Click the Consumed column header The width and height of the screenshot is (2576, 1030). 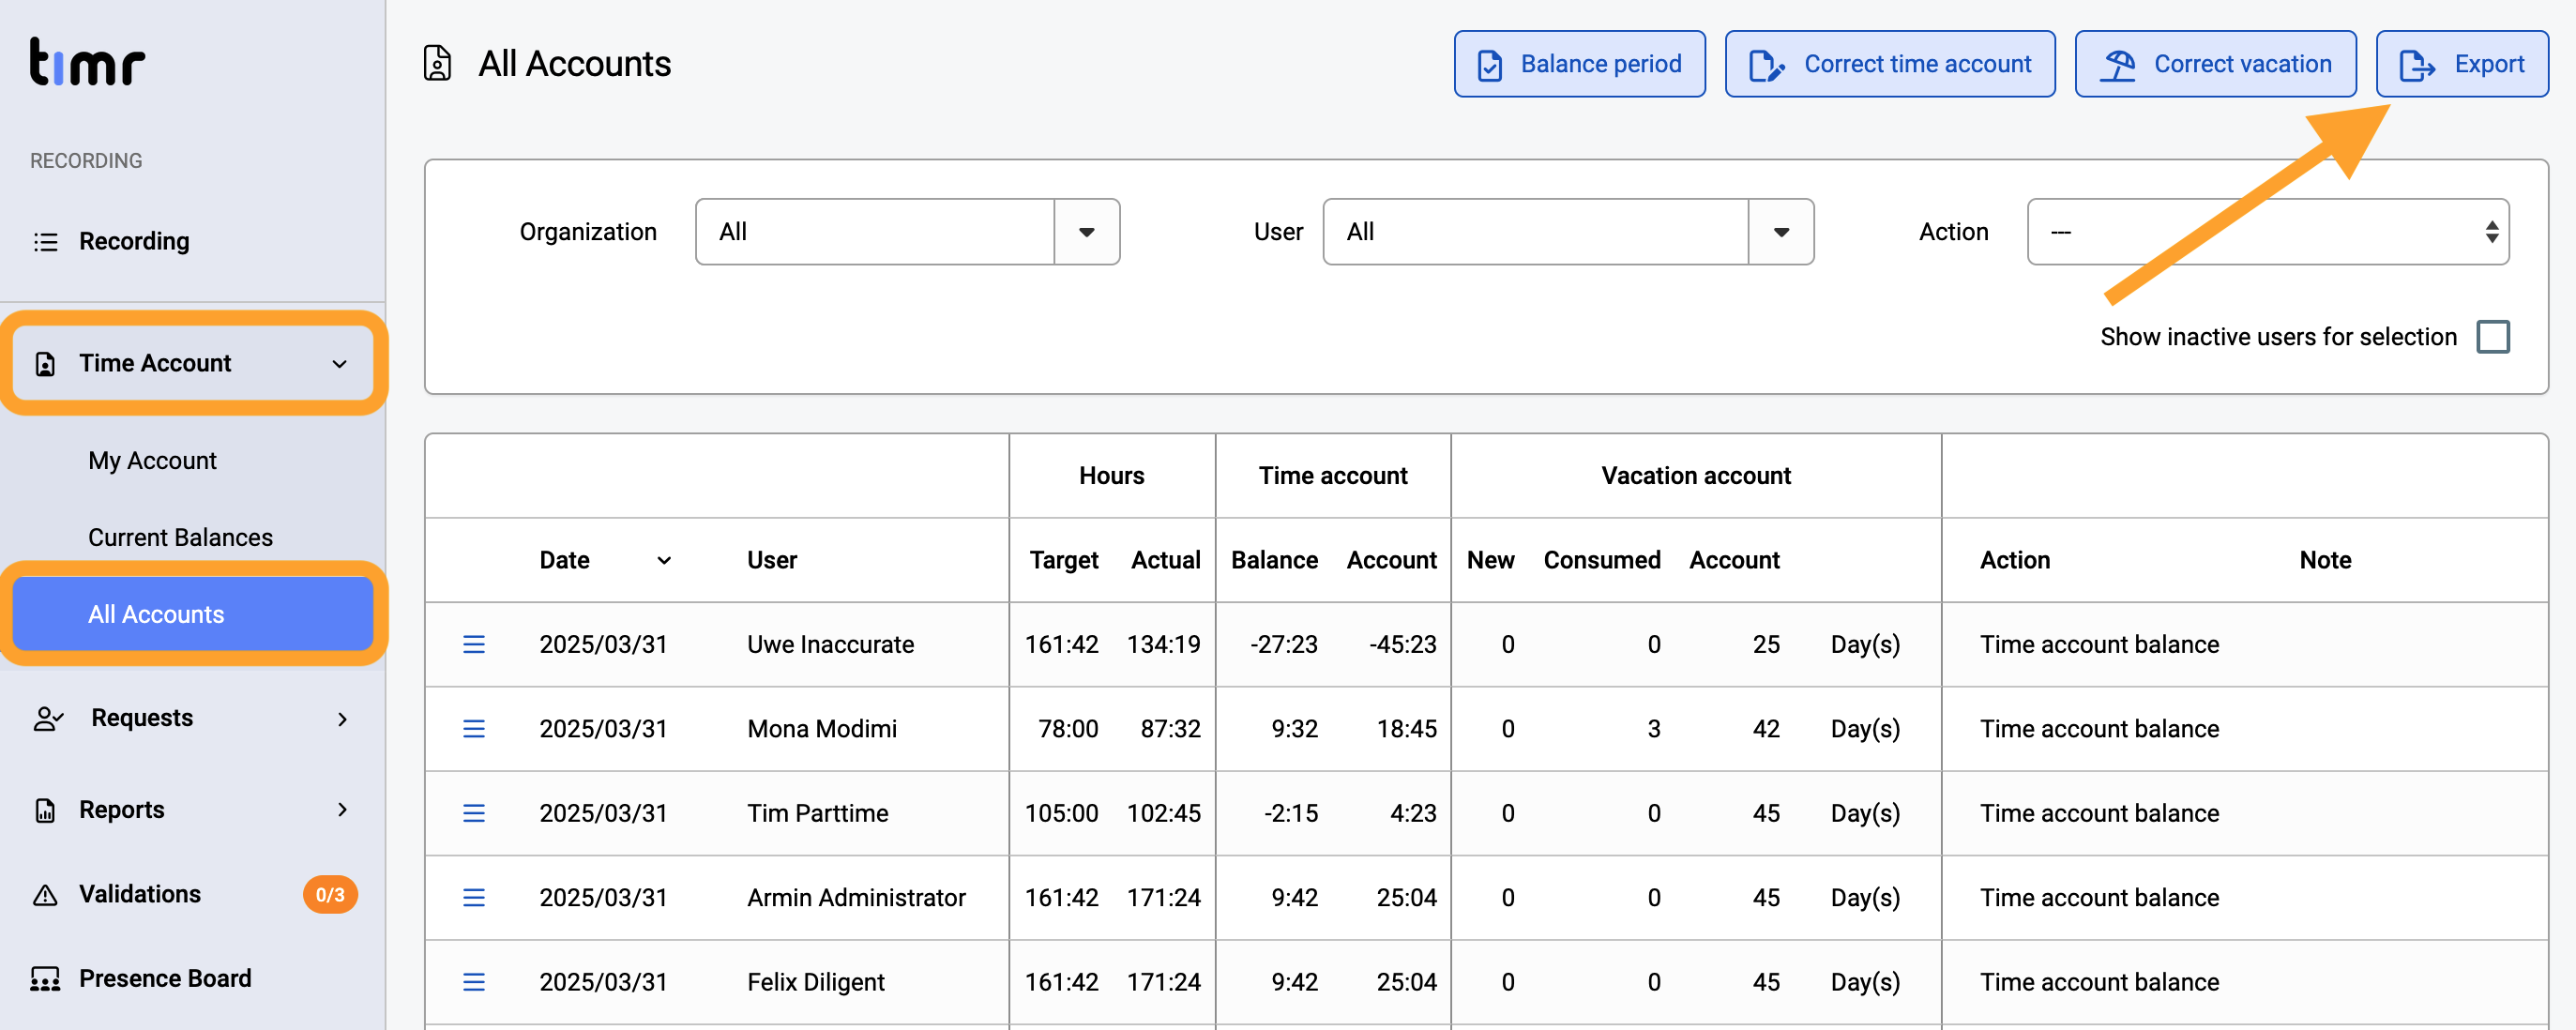[1602, 561]
